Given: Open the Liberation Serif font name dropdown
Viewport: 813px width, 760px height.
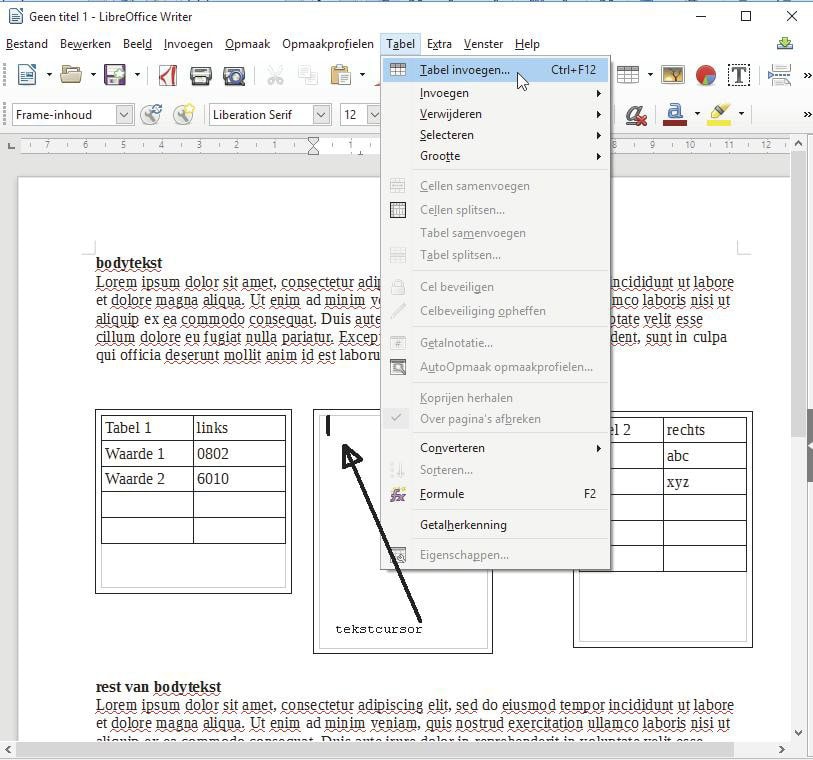Looking at the screenshot, I should click(x=321, y=115).
